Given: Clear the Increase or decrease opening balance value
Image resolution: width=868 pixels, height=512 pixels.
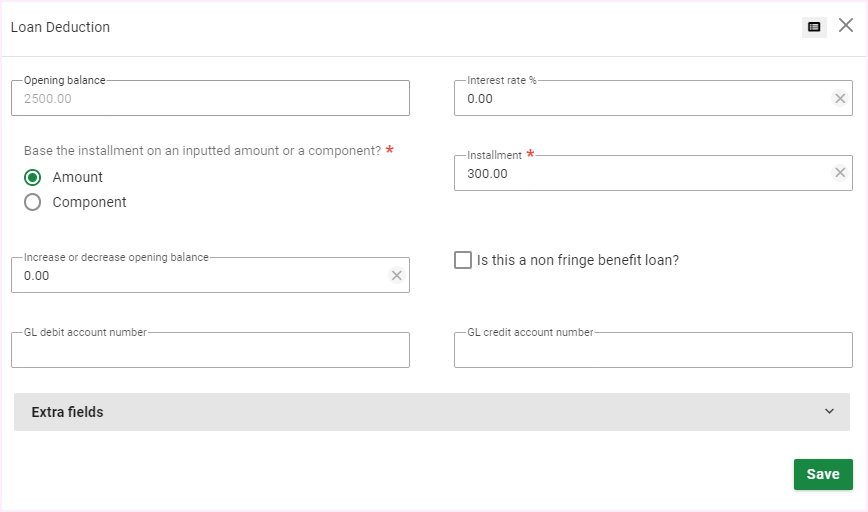Looking at the screenshot, I should point(397,276).
